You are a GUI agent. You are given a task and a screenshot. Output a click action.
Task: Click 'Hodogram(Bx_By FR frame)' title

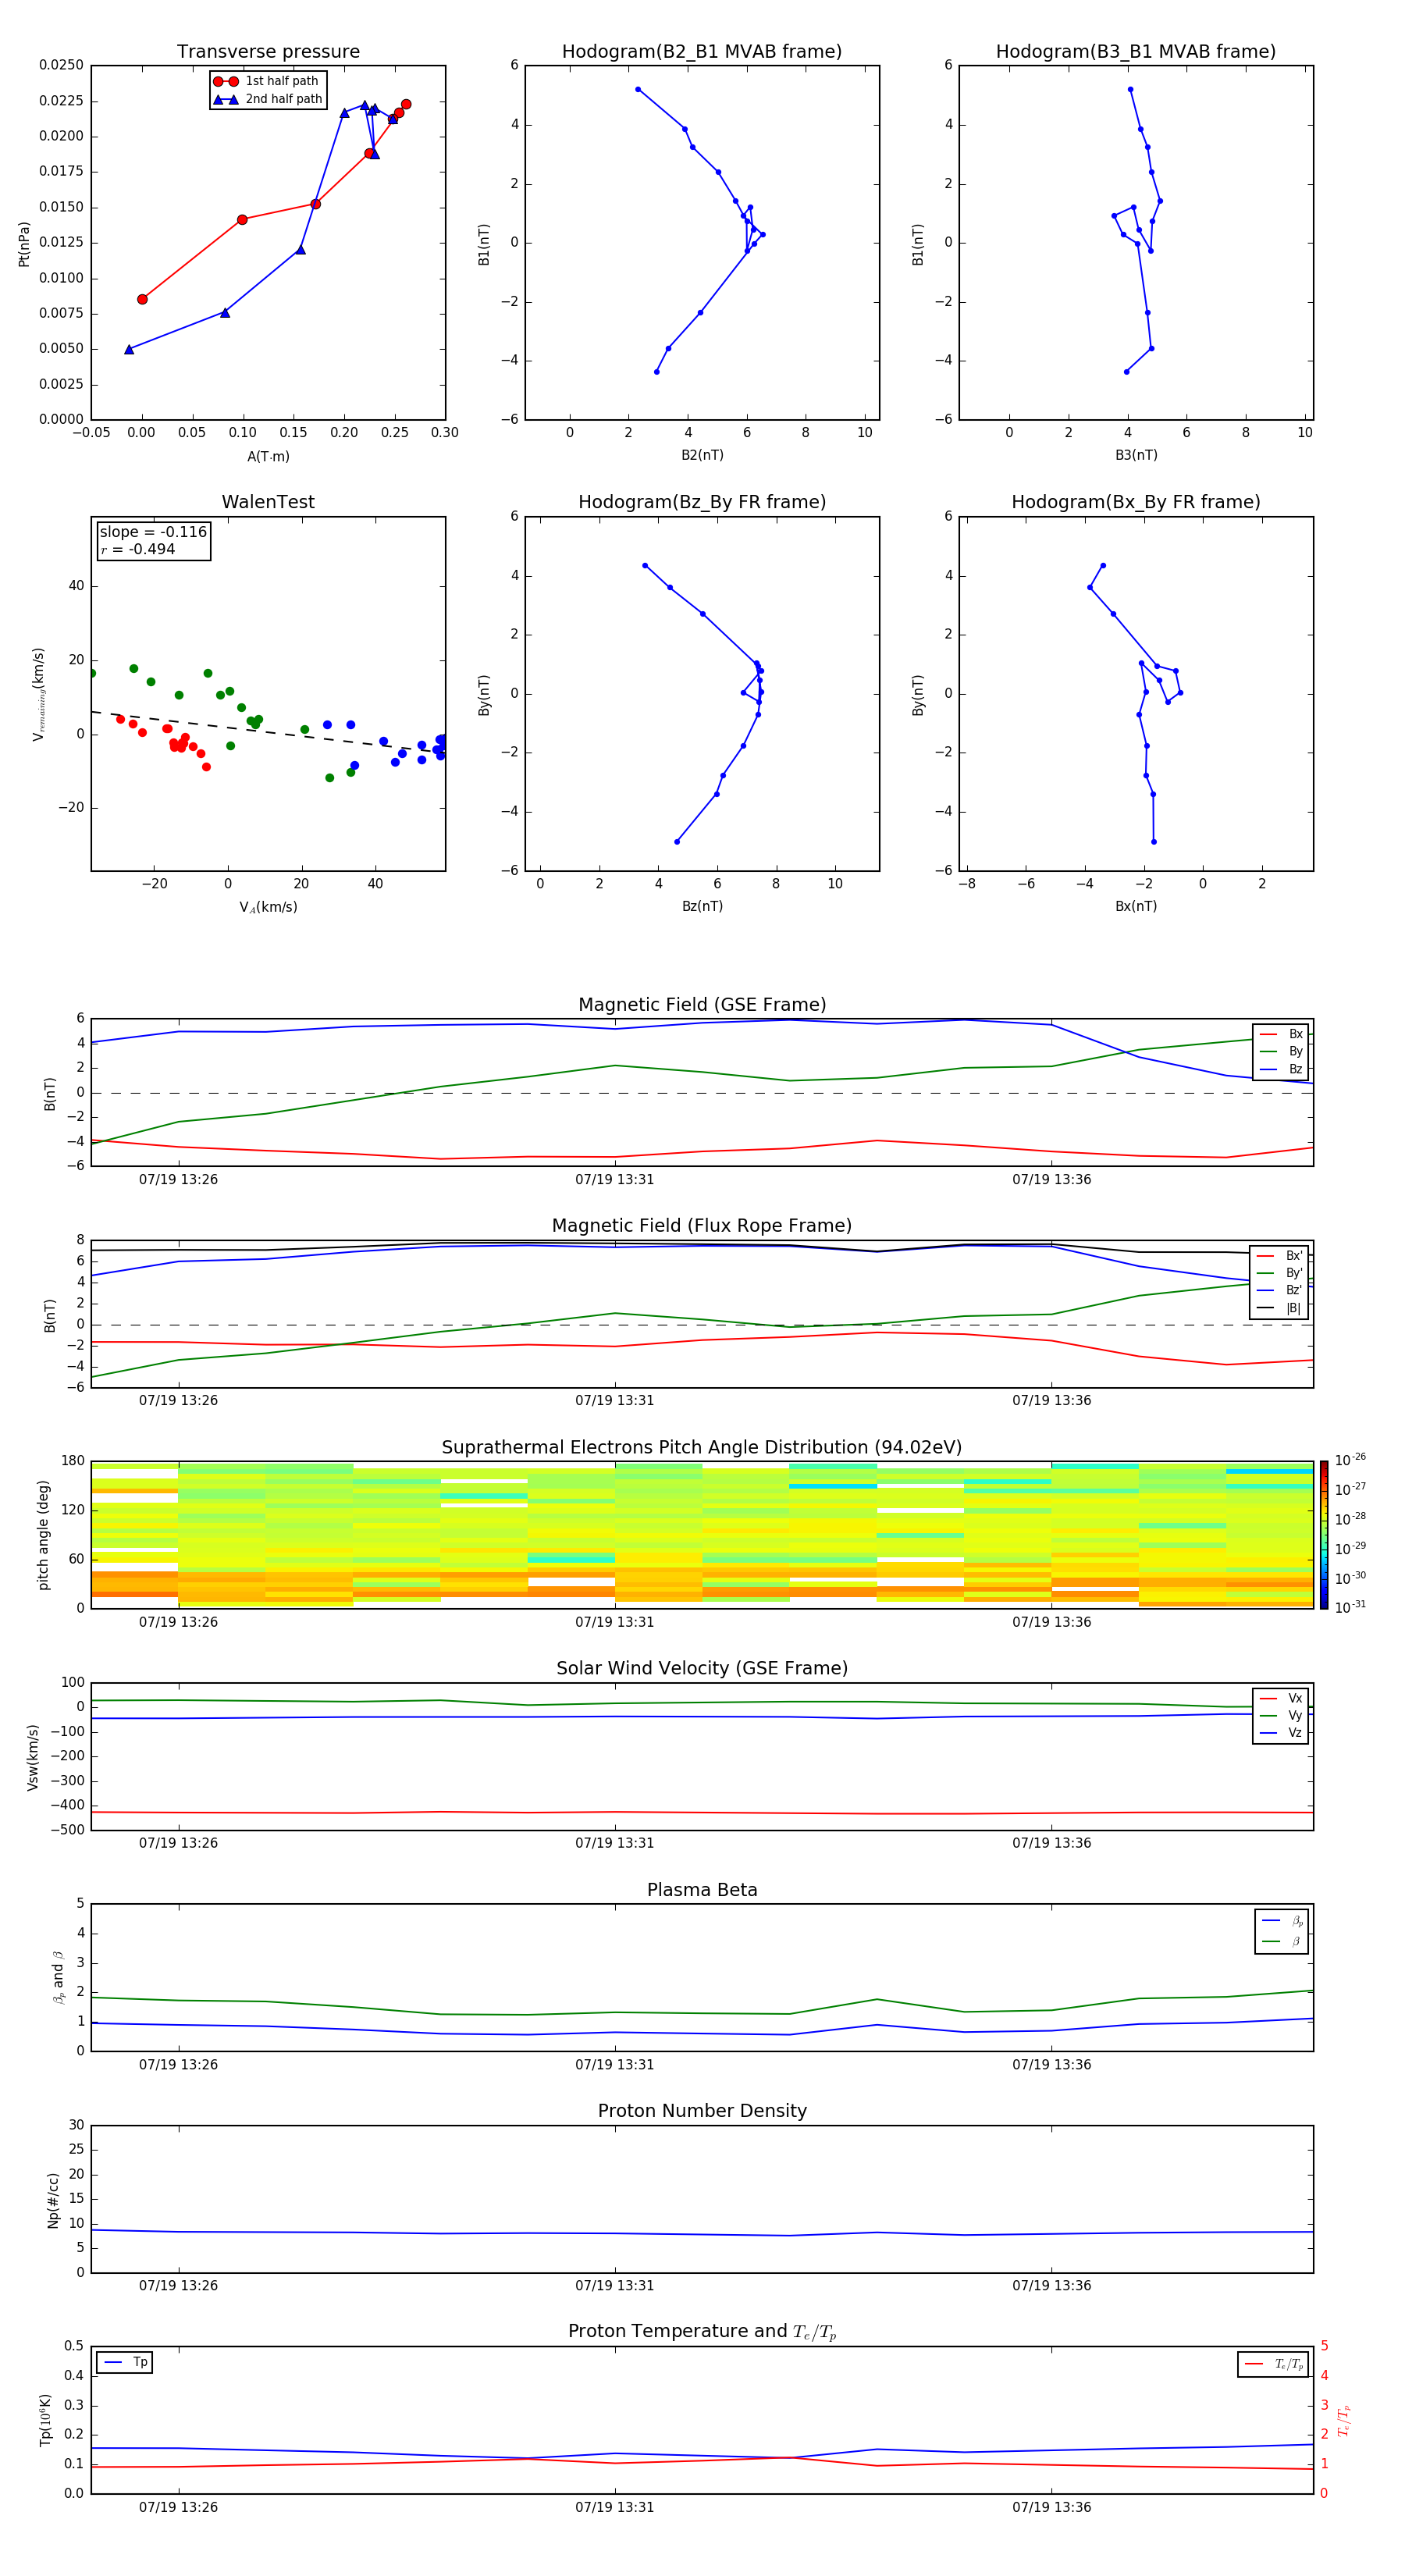click(1136, 502)
